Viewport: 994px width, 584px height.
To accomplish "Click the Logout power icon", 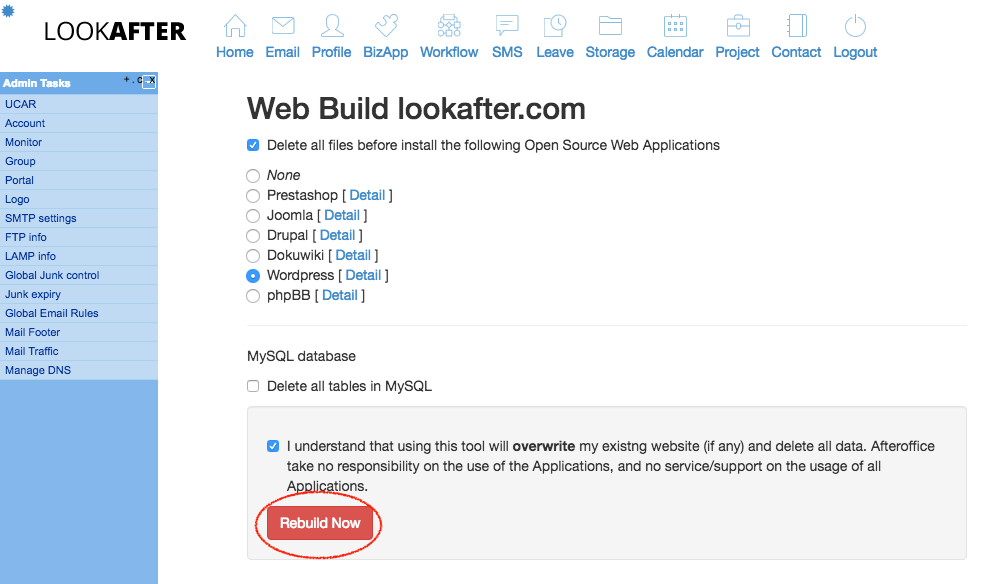I will (x=855, y=27).
